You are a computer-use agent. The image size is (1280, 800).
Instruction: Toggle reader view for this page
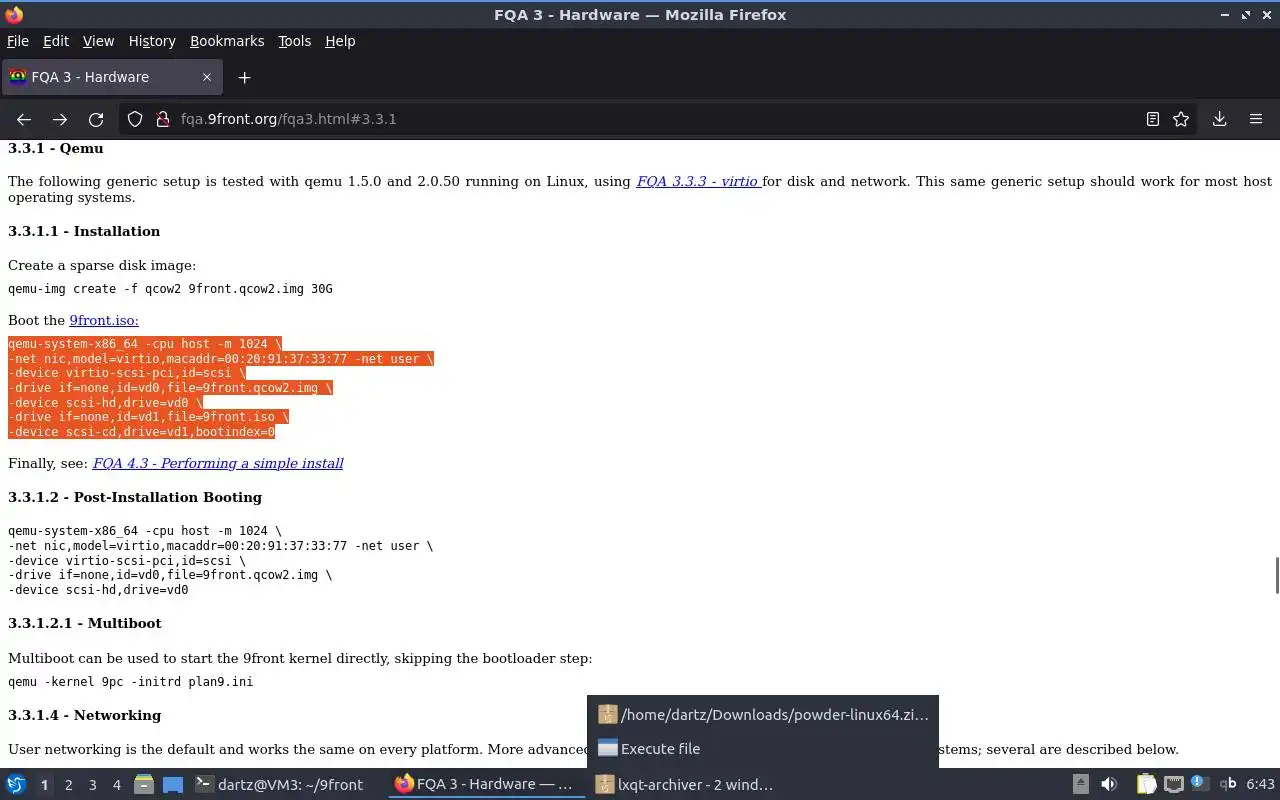[1153, 119]
